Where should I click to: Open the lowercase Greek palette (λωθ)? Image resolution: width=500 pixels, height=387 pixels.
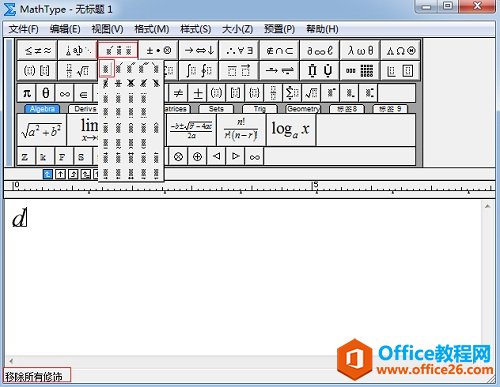pos(360,50)
